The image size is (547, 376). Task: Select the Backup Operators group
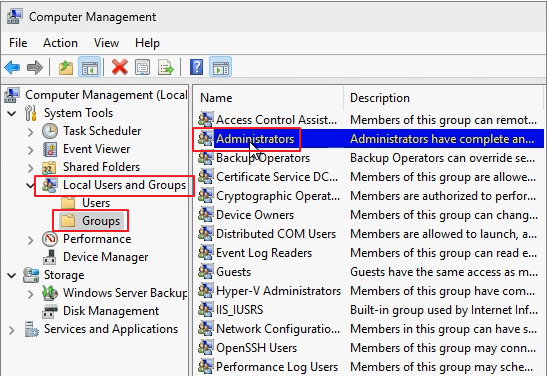[x=263, y=158]
